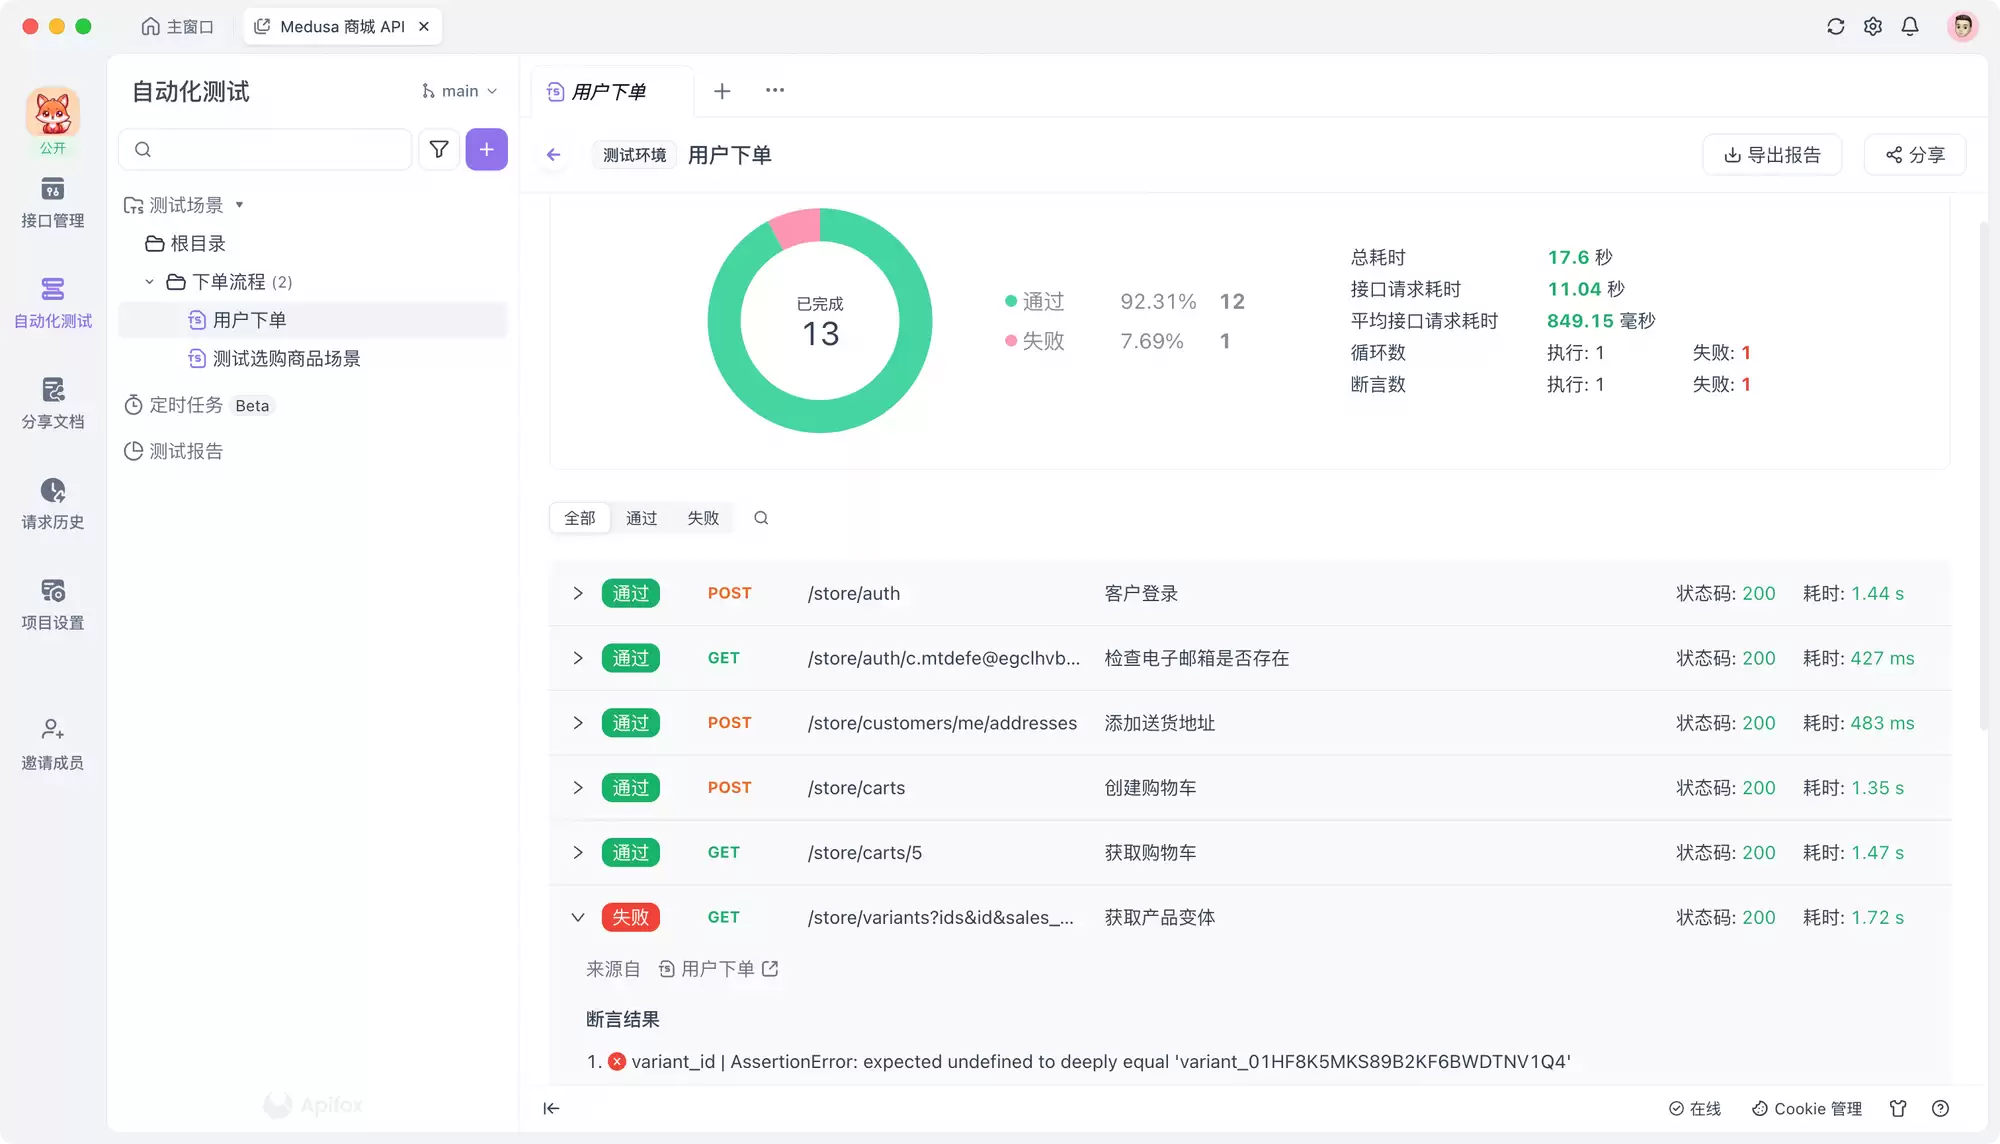This screenshot has height=1144, width=2000.
Task: Click the 导出报告 button
Action: click(1772, 155)
